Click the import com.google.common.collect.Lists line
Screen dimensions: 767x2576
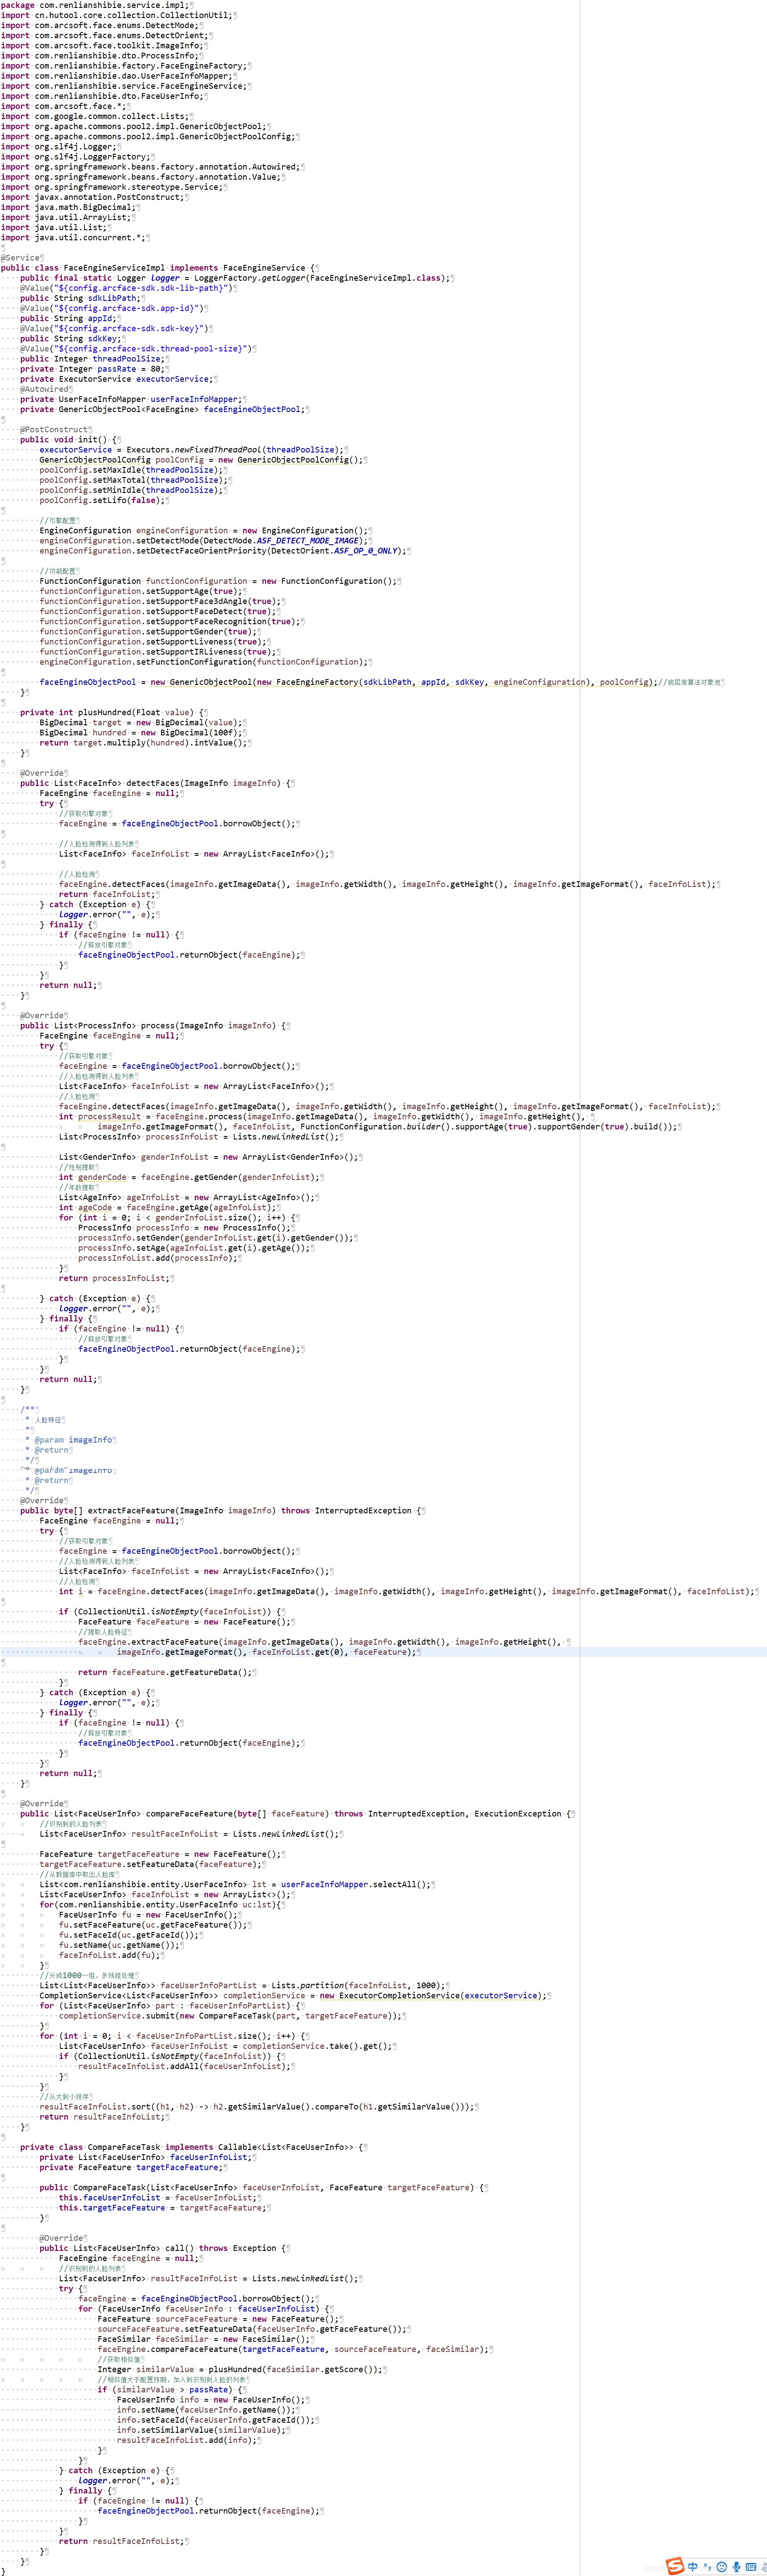(x=96, y=116)
